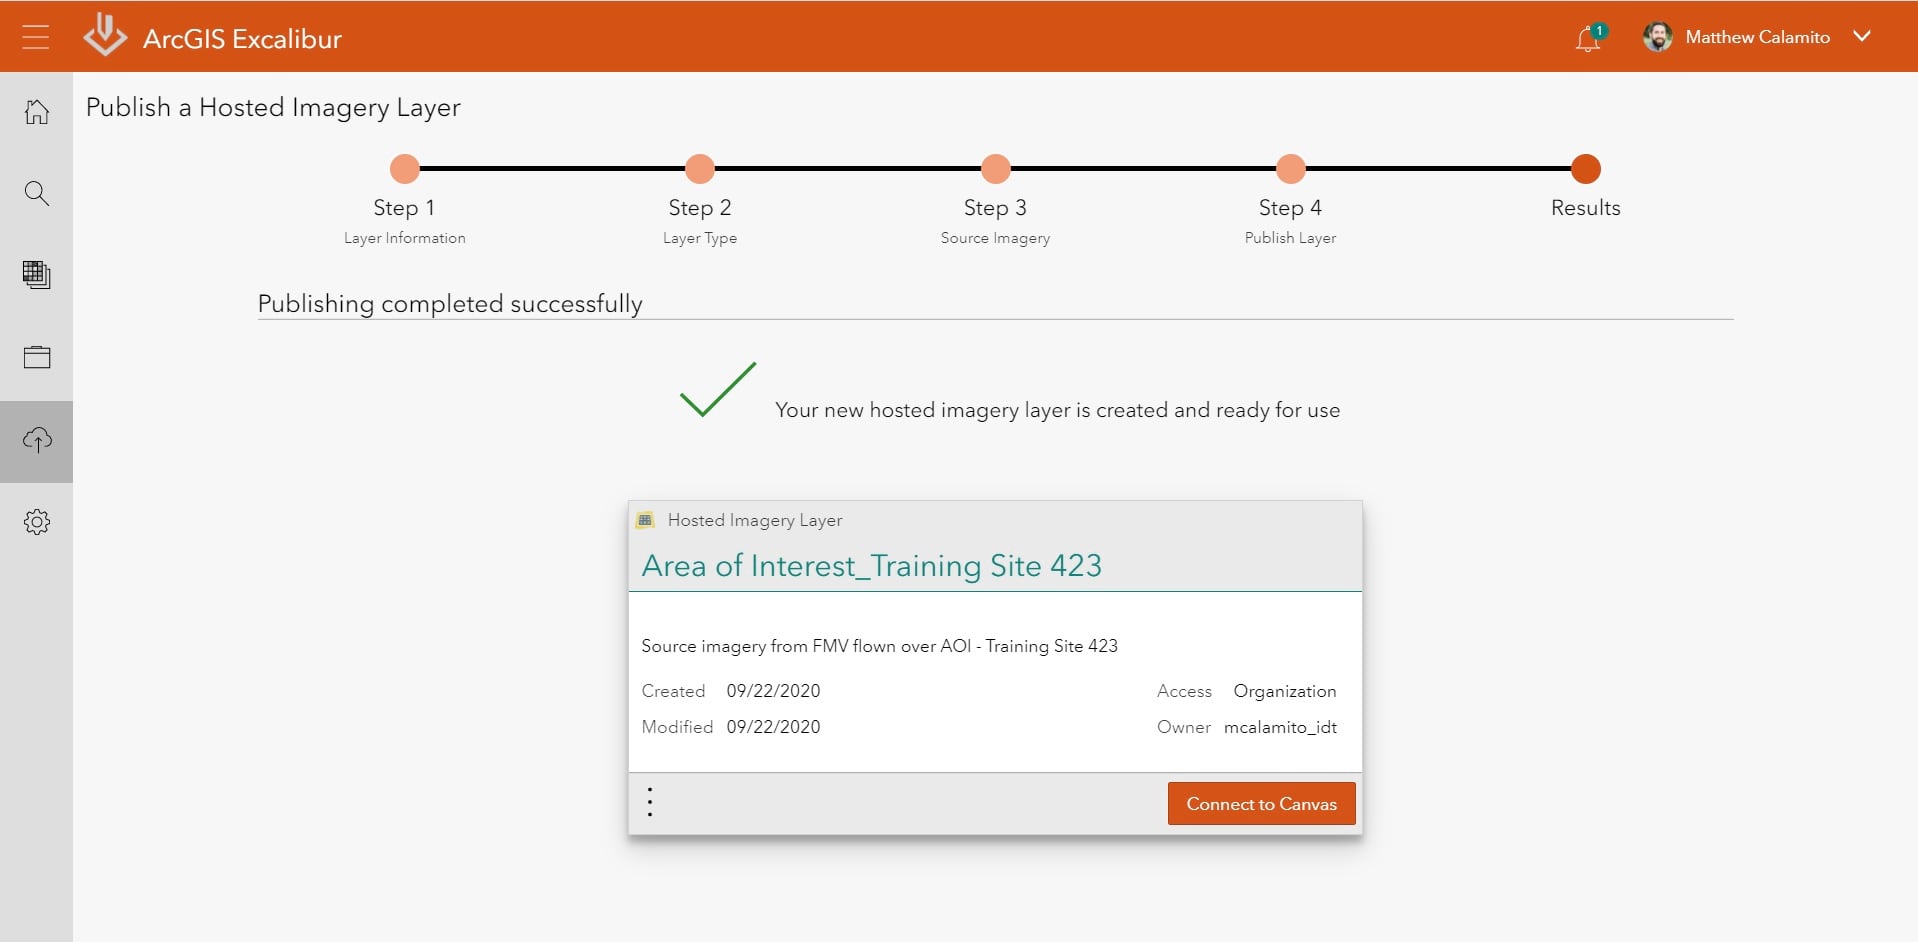Jump to Step 2 Layer Type marker
1918x942 pixels.
pyautogui.click(x=700, y=169)
